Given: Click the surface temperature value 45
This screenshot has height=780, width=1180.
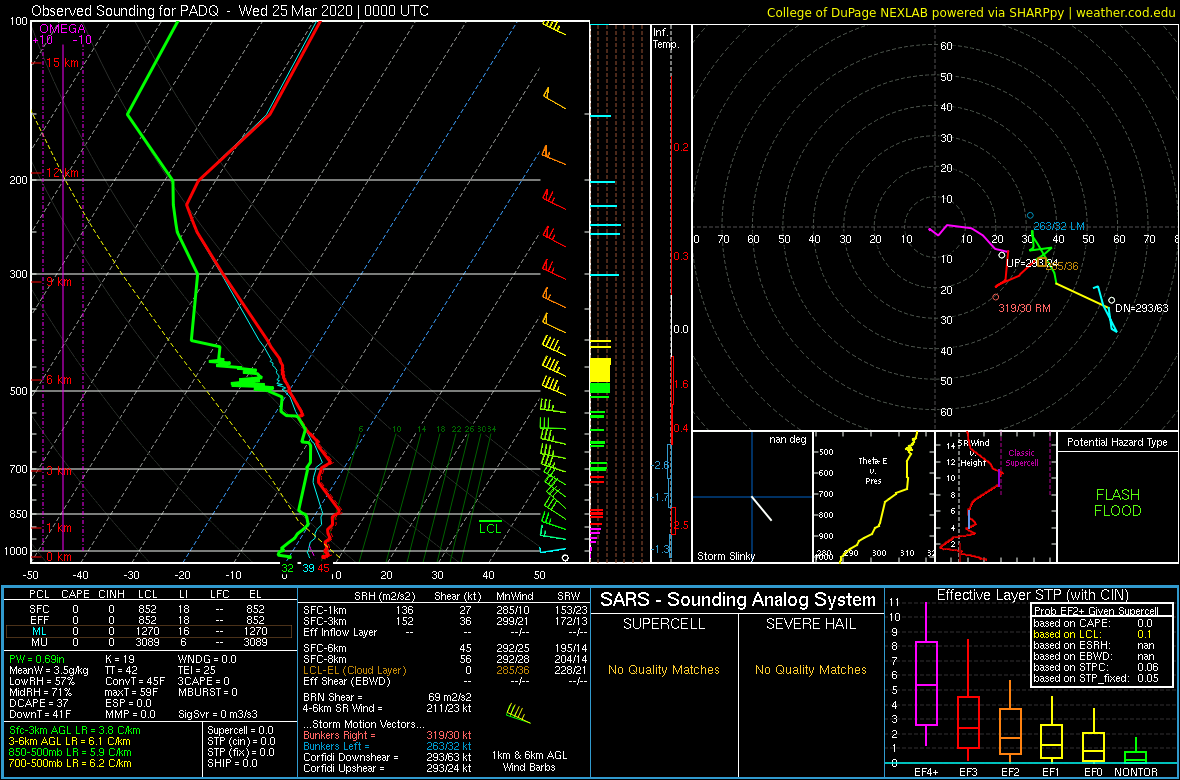Looking at the screenshot, I should pyautogui.click(x=324, y=568).
